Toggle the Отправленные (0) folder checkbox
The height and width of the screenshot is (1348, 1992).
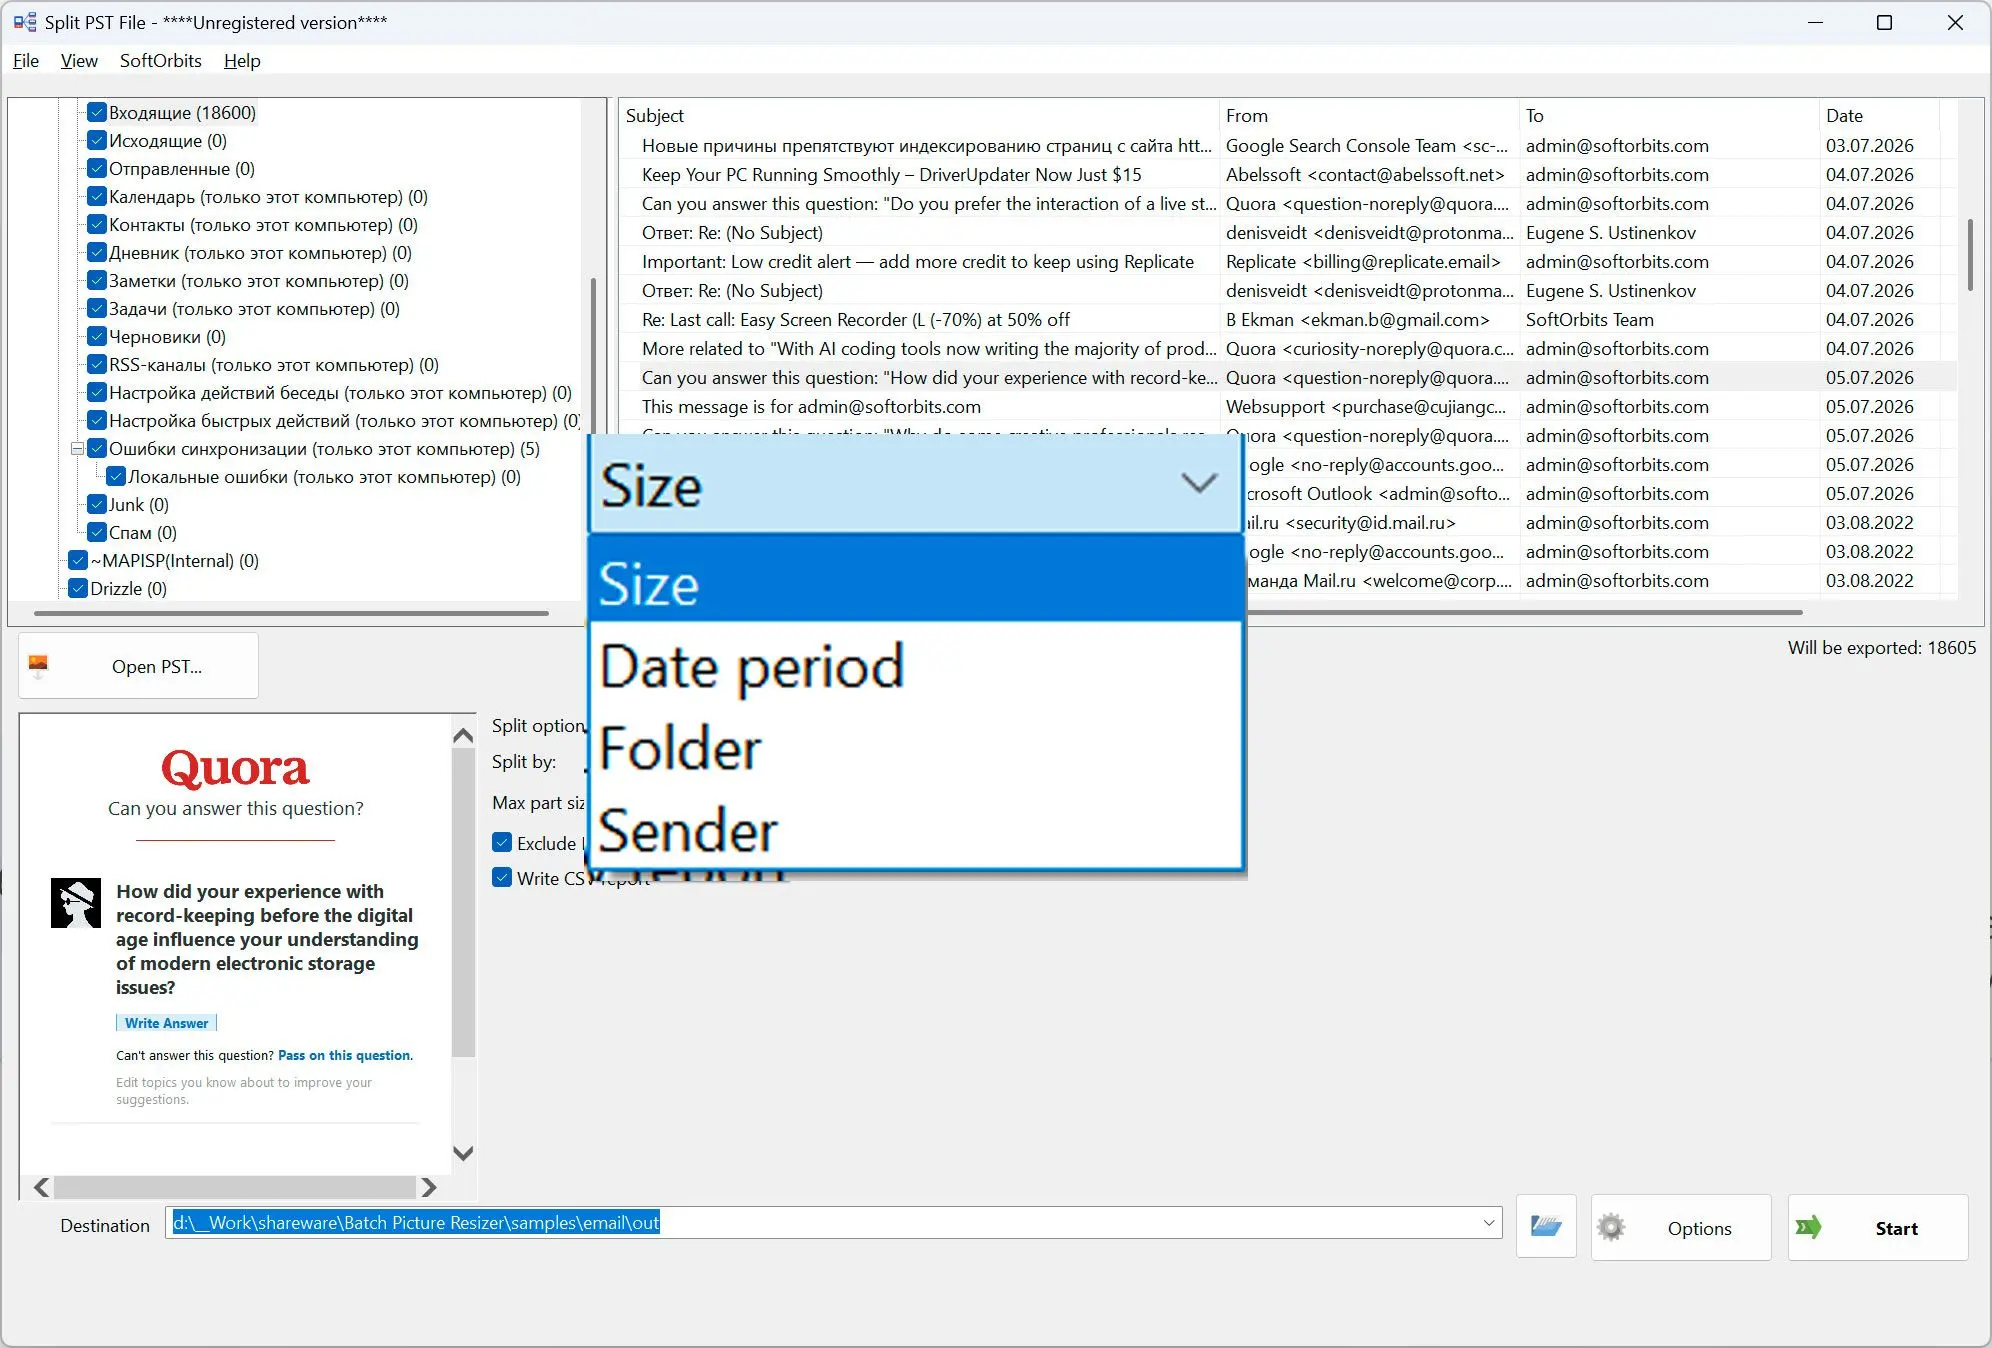(x=97, y=168)
